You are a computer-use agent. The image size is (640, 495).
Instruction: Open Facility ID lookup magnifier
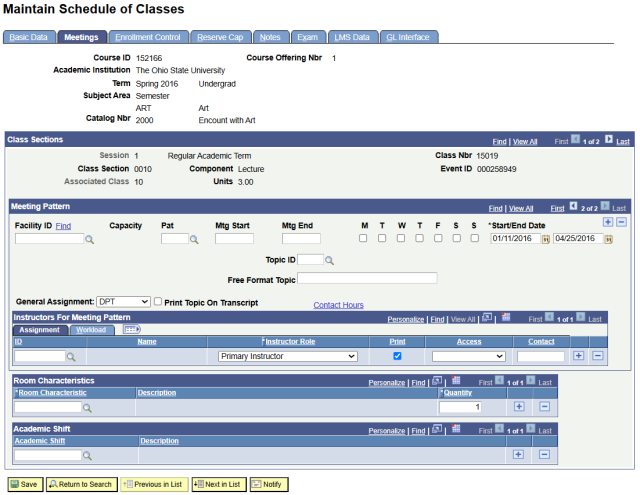coord(89,240)
